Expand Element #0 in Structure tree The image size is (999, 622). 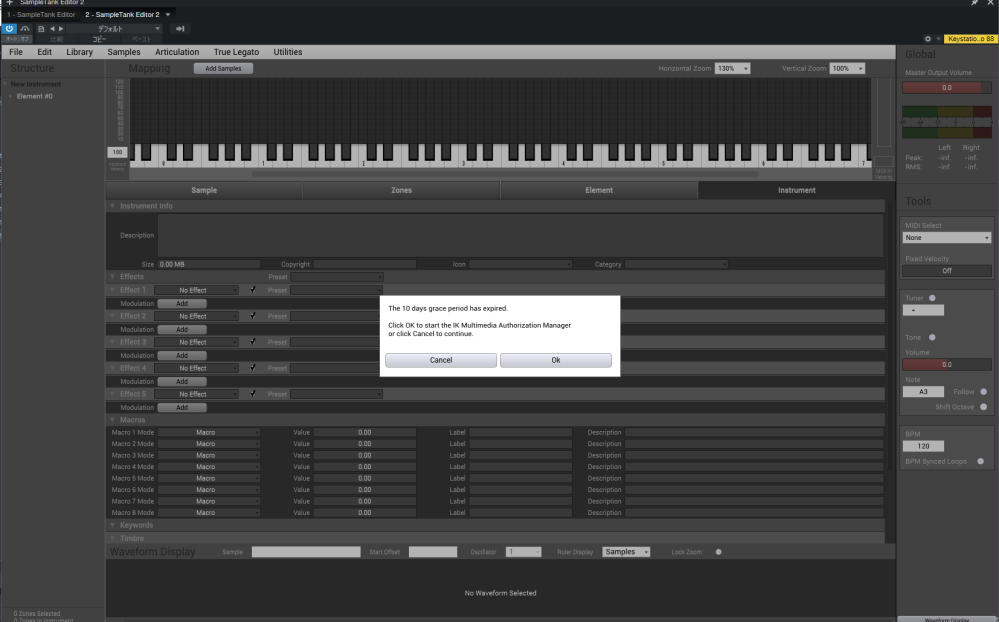[x=10, y=96]
